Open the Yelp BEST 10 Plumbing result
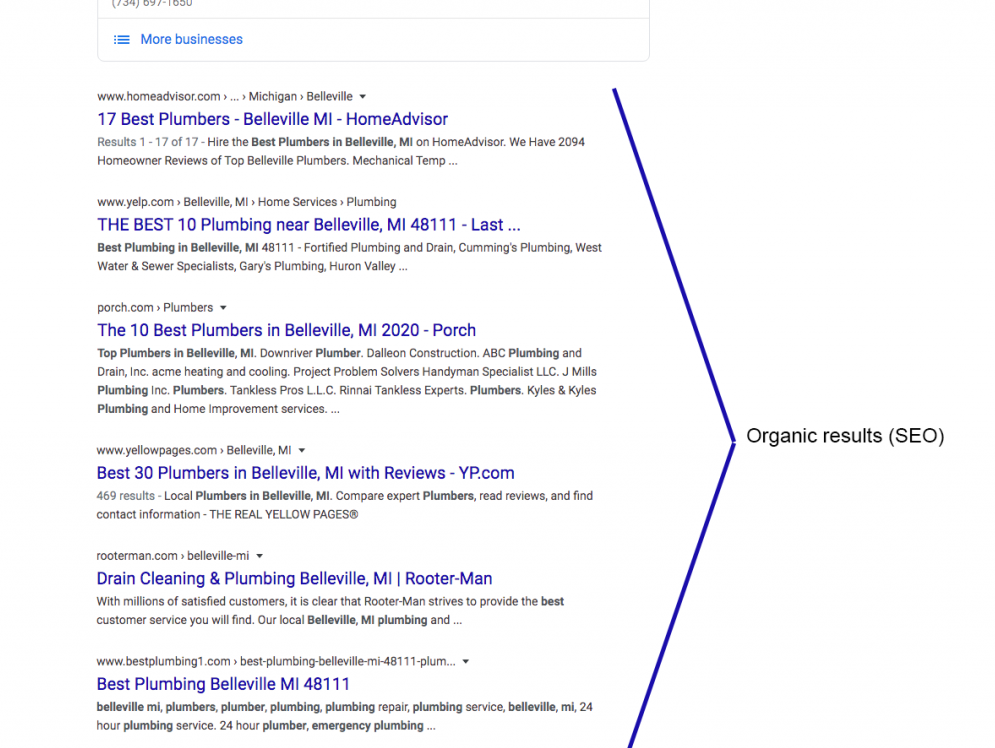995x748 pixels. 308,224
